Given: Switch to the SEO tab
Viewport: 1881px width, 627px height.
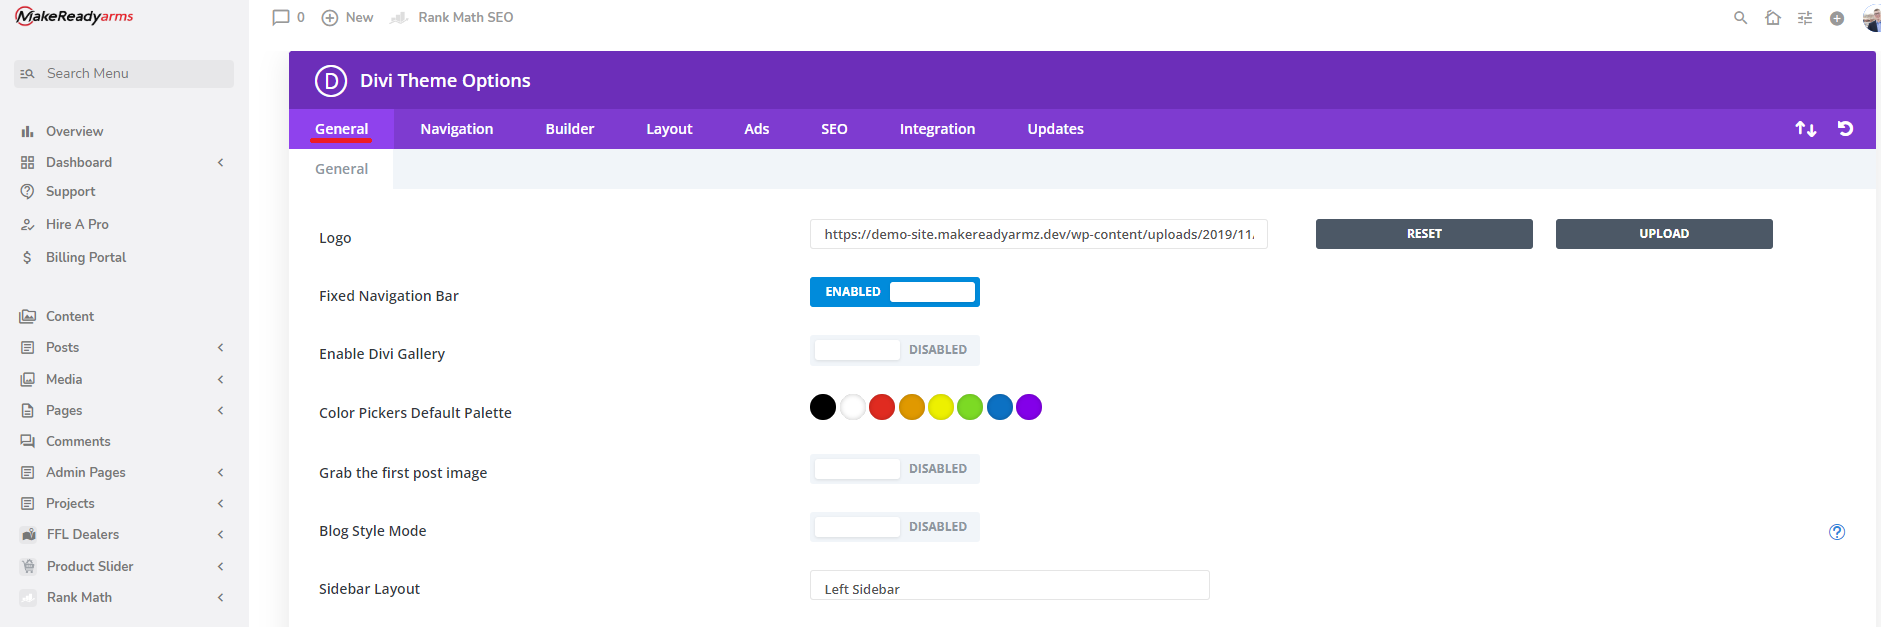Looking at the screenshot, I should [x=834, y=129].
